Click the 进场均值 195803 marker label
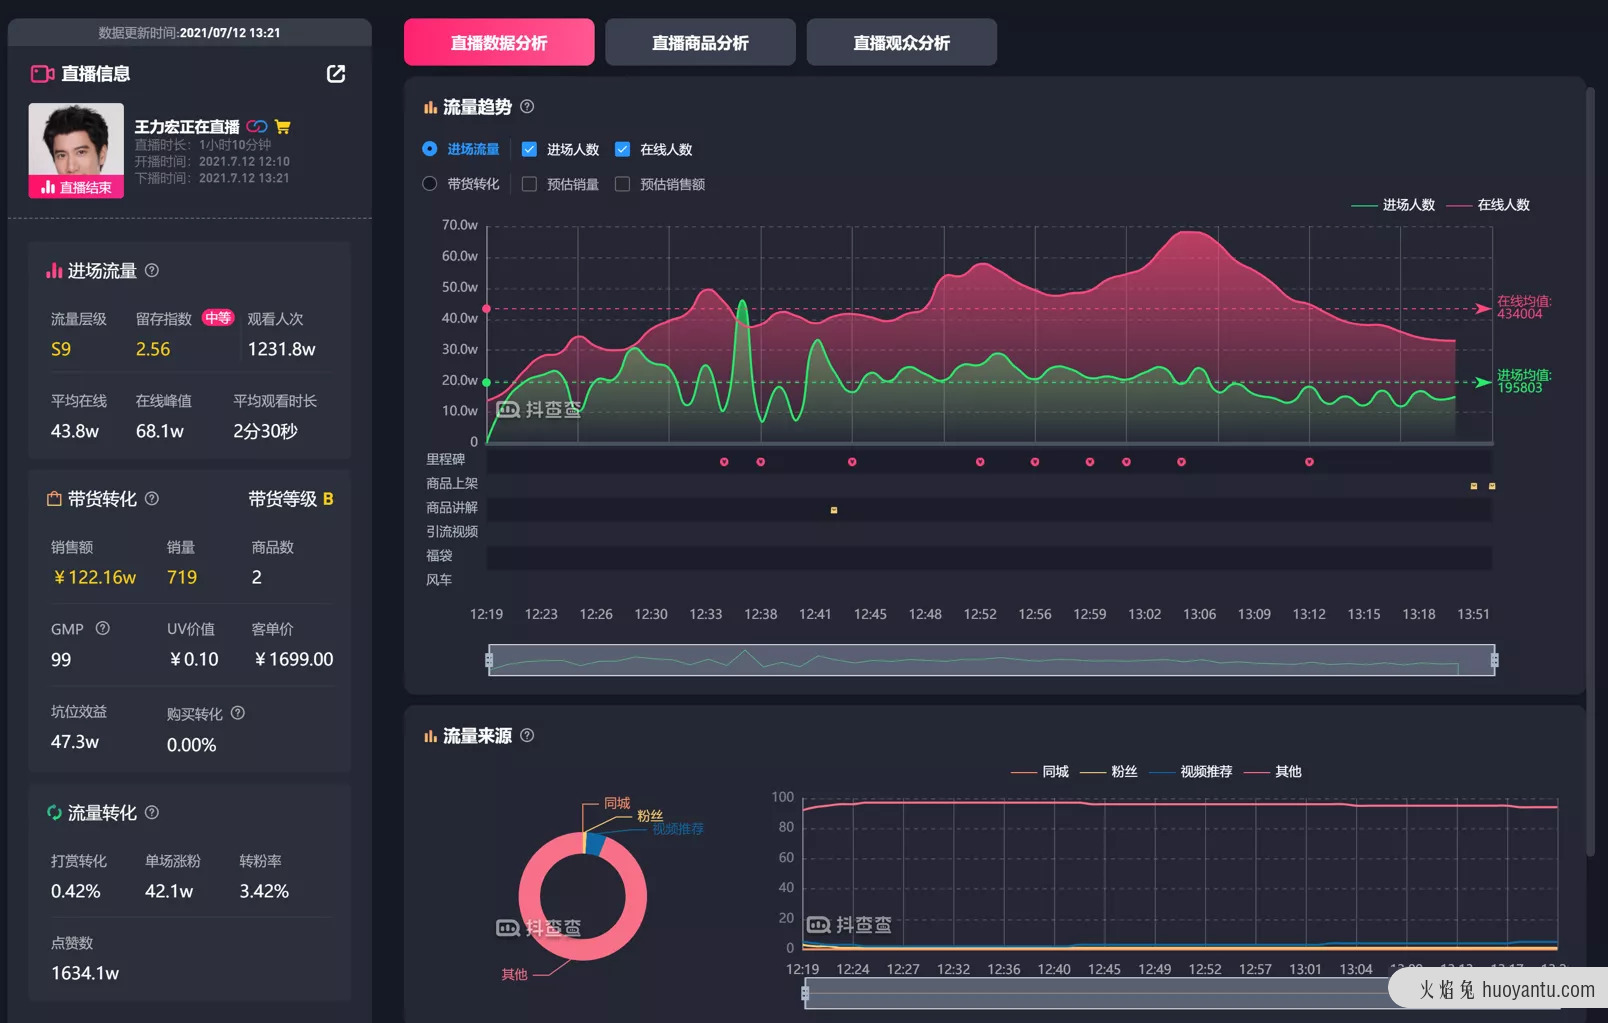The width and height of the screenshot is (1608, 1023). pos(1523,381)
